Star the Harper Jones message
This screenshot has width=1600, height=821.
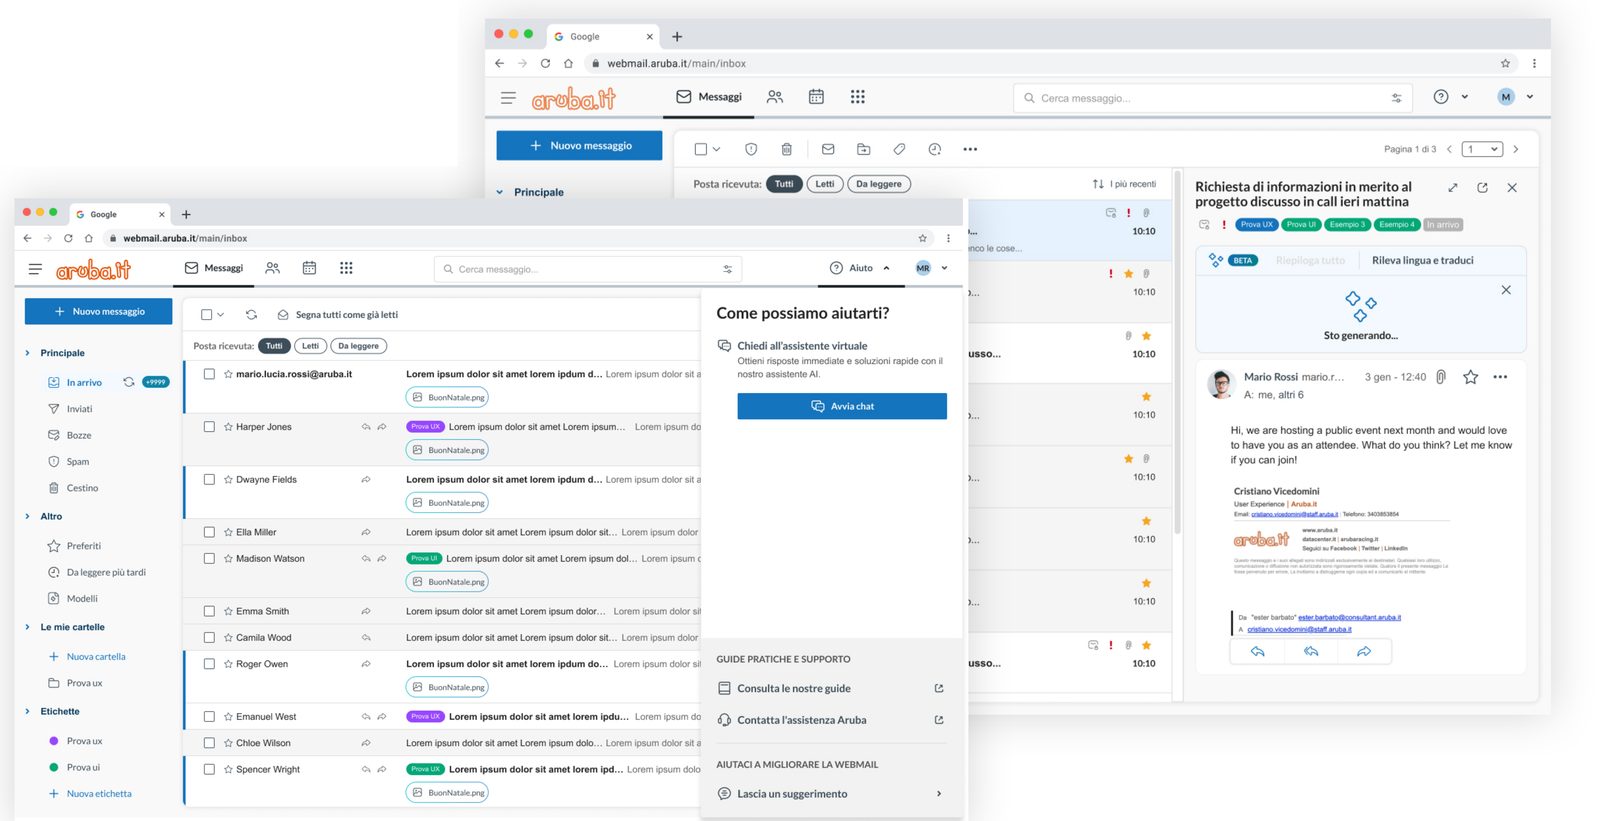[x=228, y=427]
